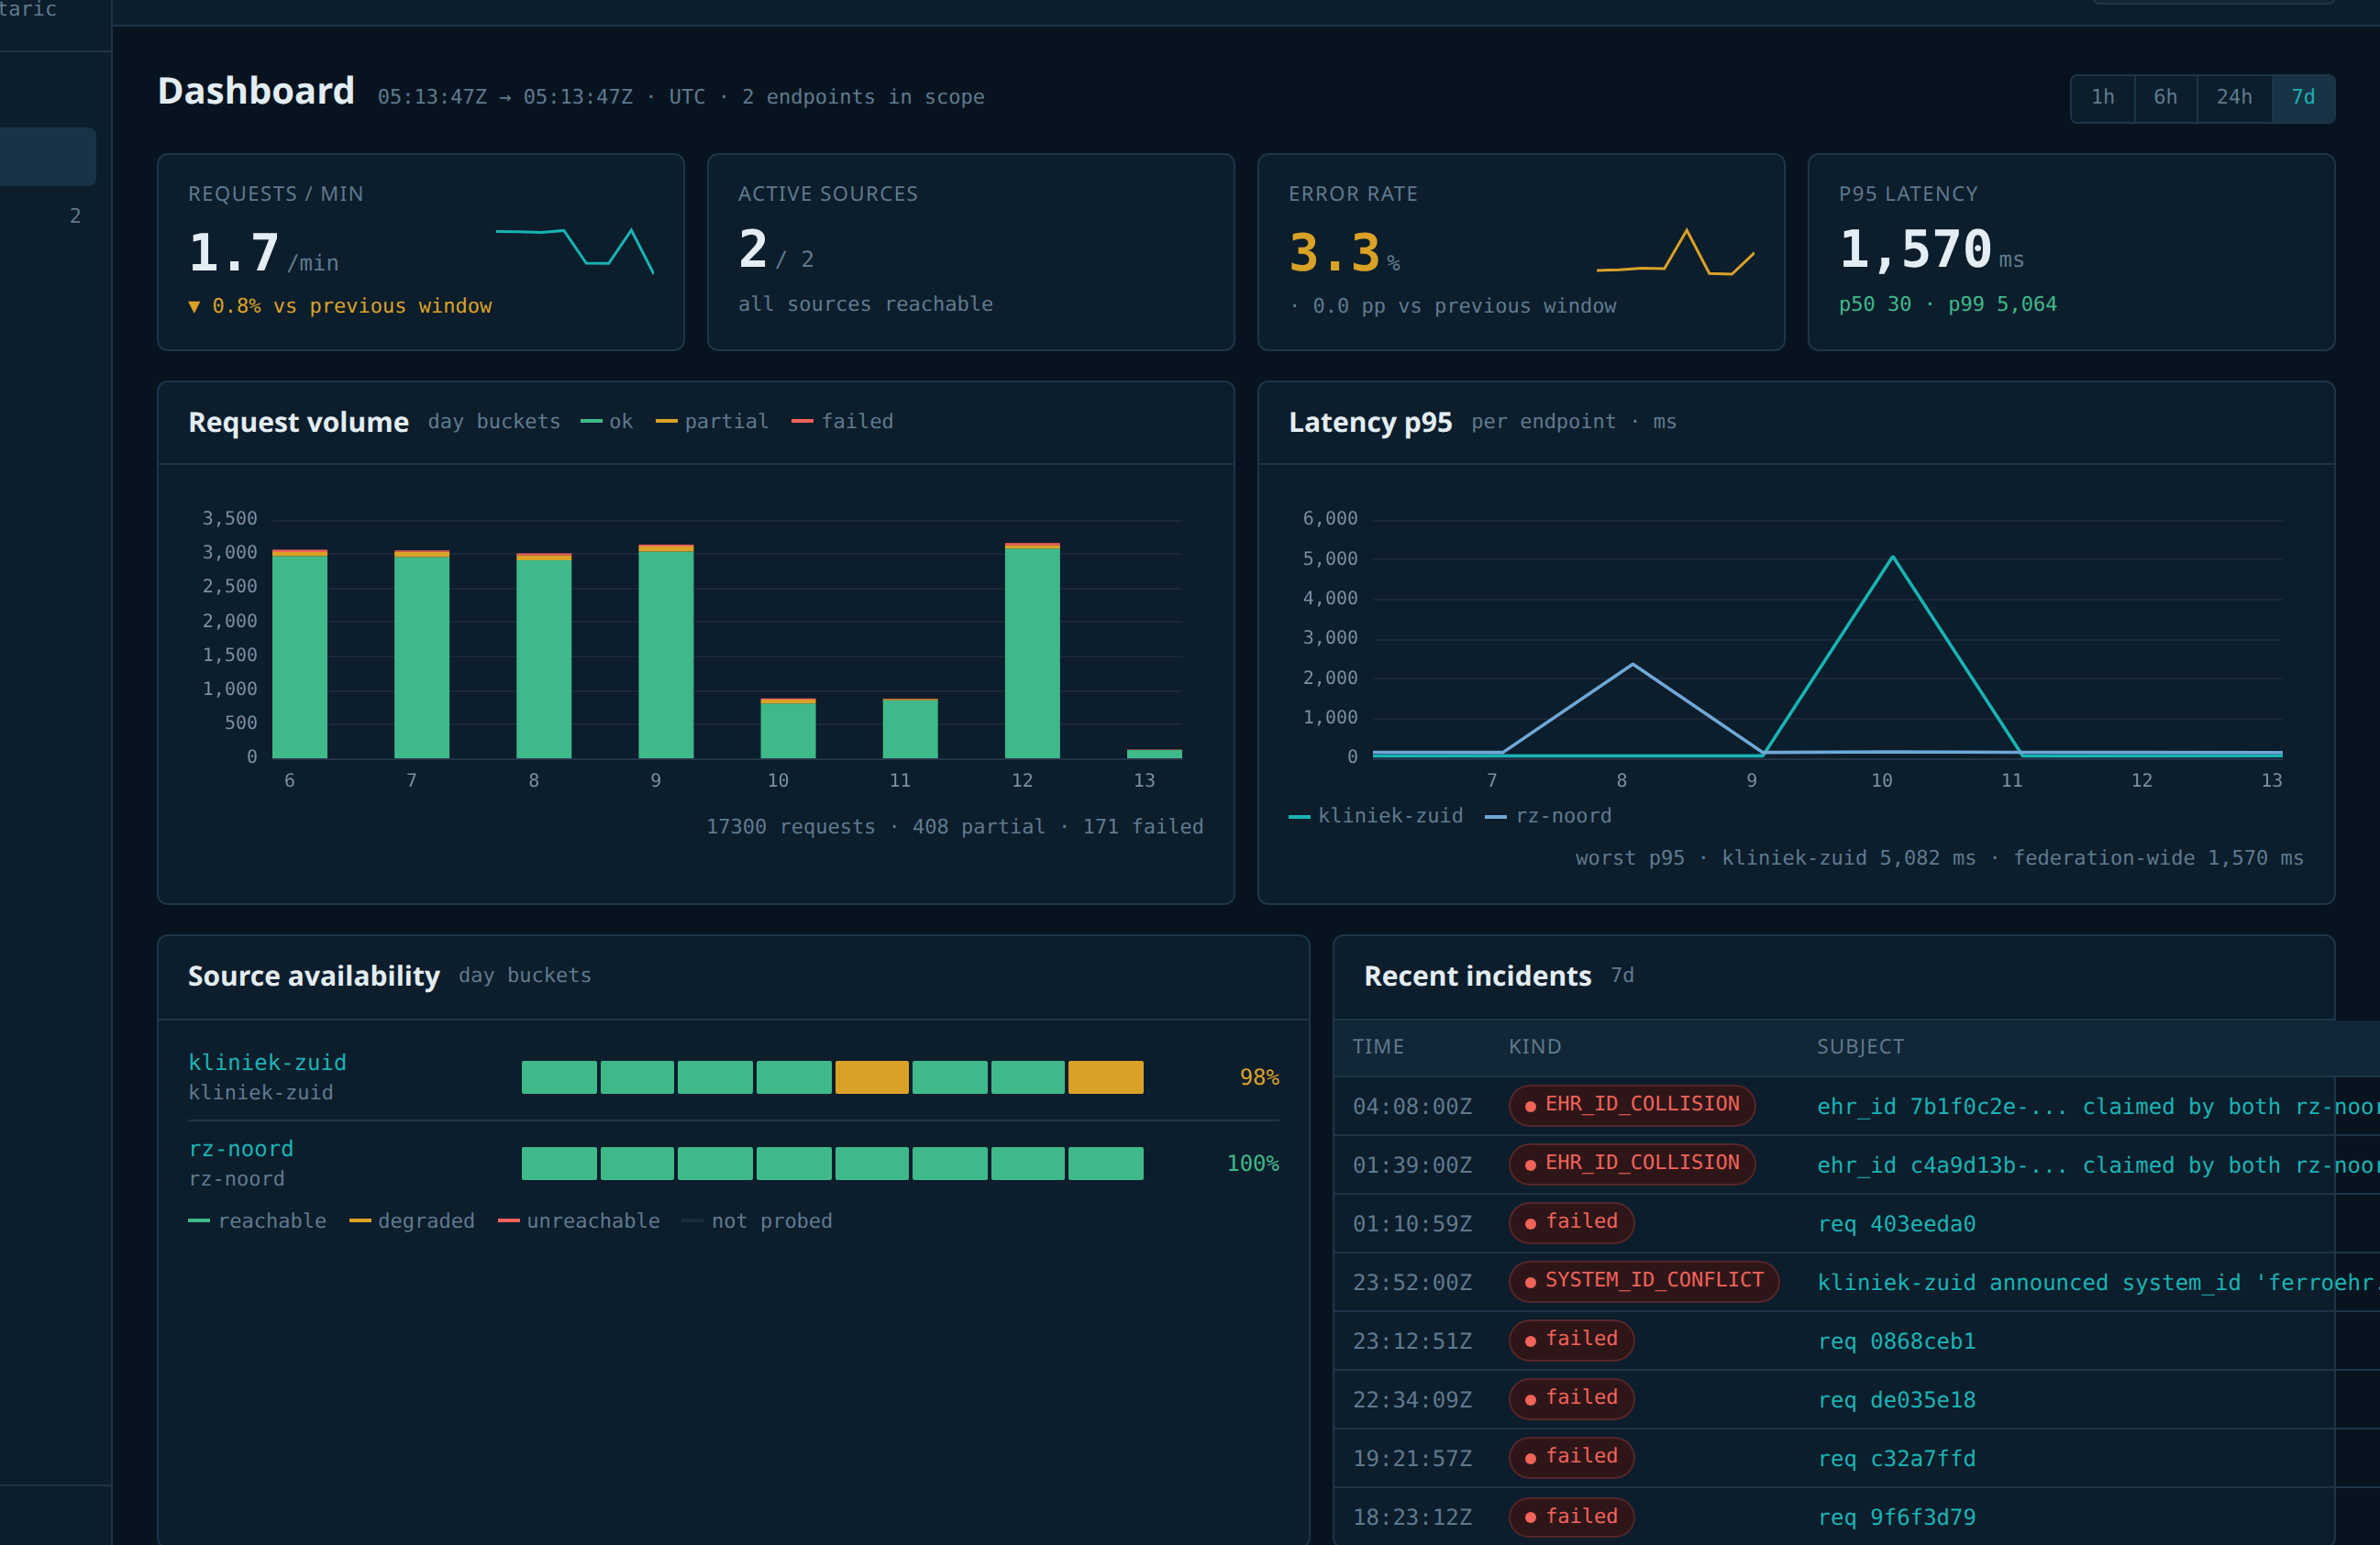Toggle the failed series legend in Request volume

(x=842, y=421)
